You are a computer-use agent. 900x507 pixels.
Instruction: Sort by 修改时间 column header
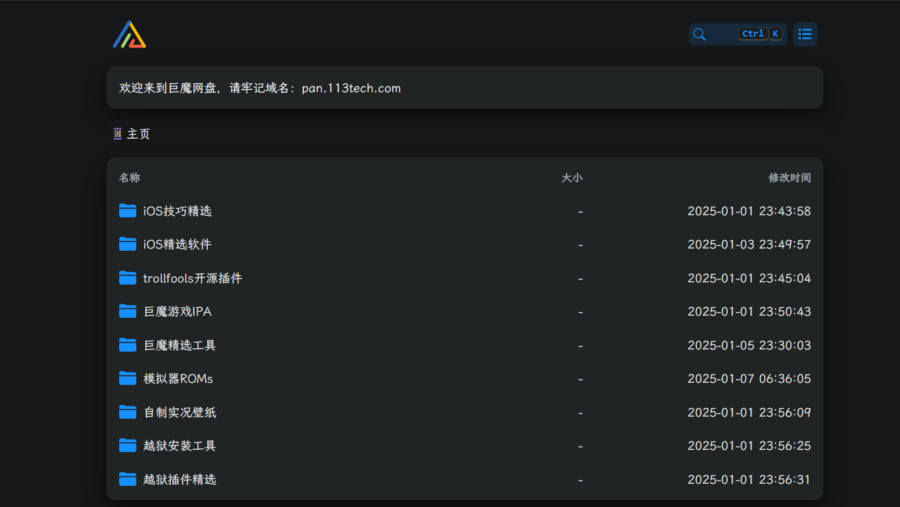pos(789,178)
